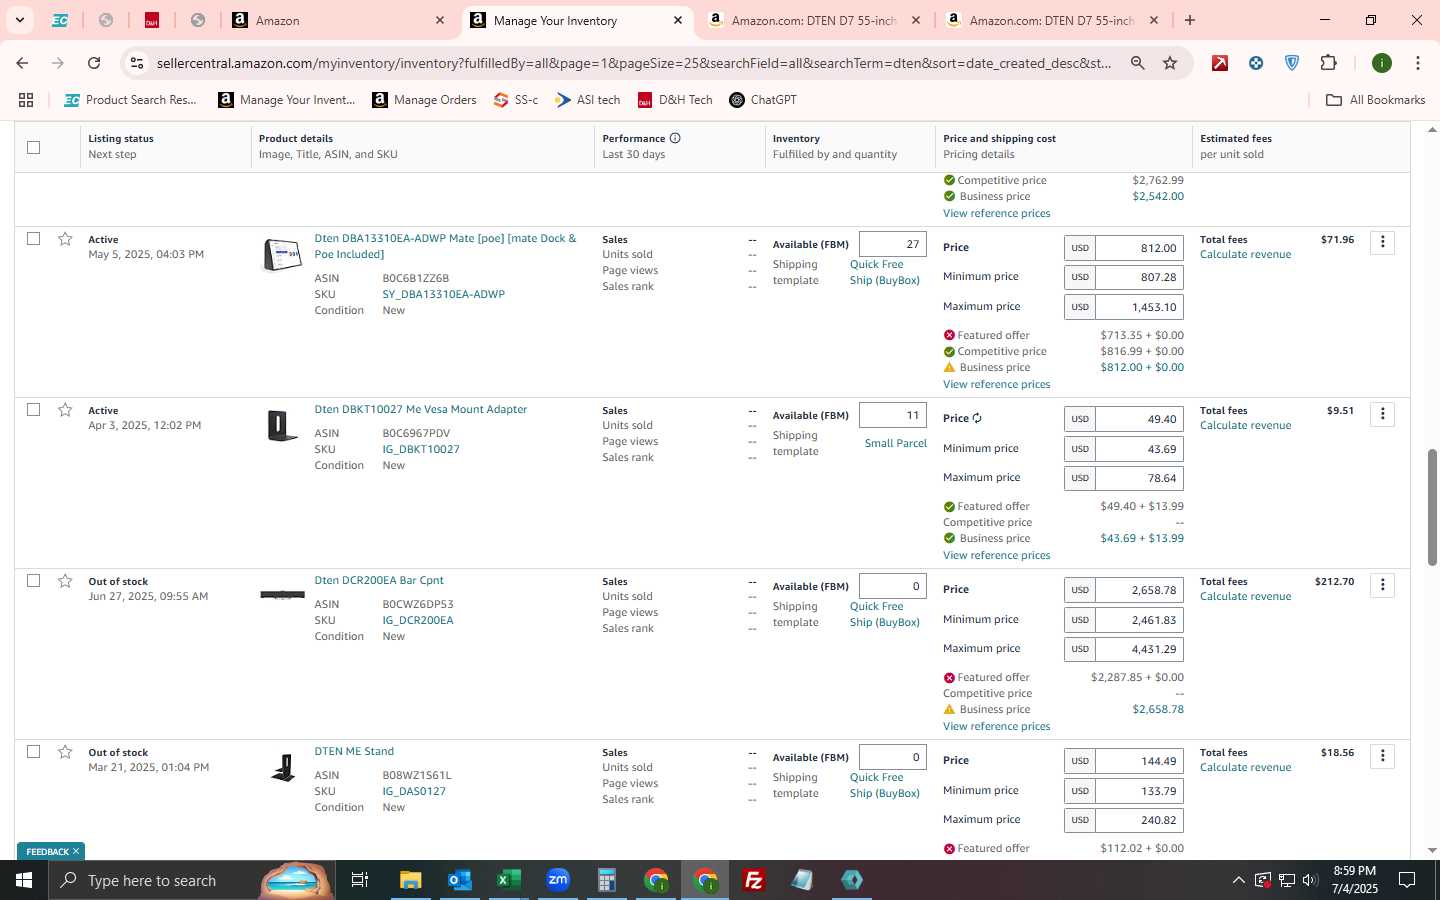Click the DBA13310EA-ADWP product thumbnail
Image resolution: width=1440 pixels, height=900 pixels.
pyautogui.click(x=282, y=255)
